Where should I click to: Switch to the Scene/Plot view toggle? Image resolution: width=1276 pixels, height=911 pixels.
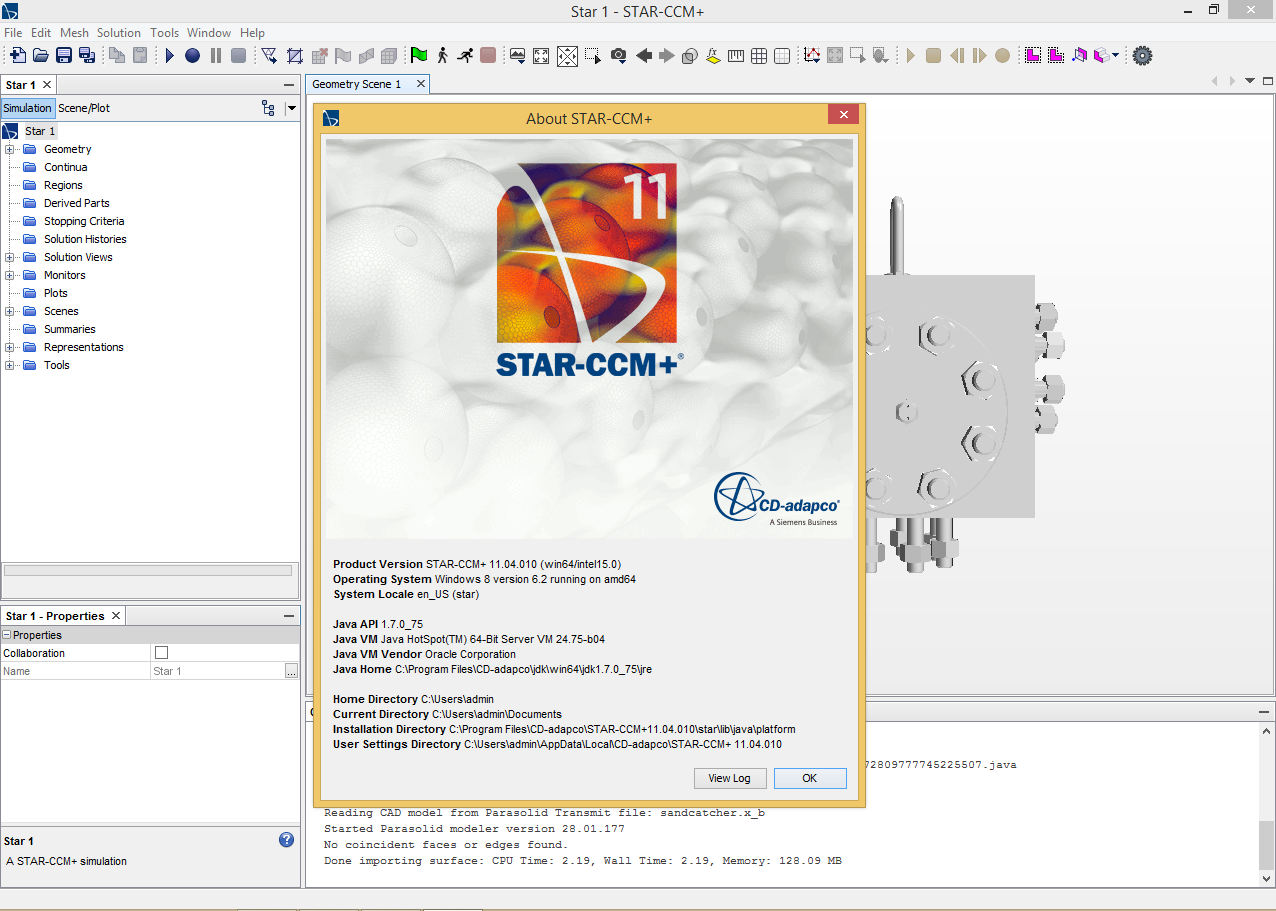click(x=84, y=108)
